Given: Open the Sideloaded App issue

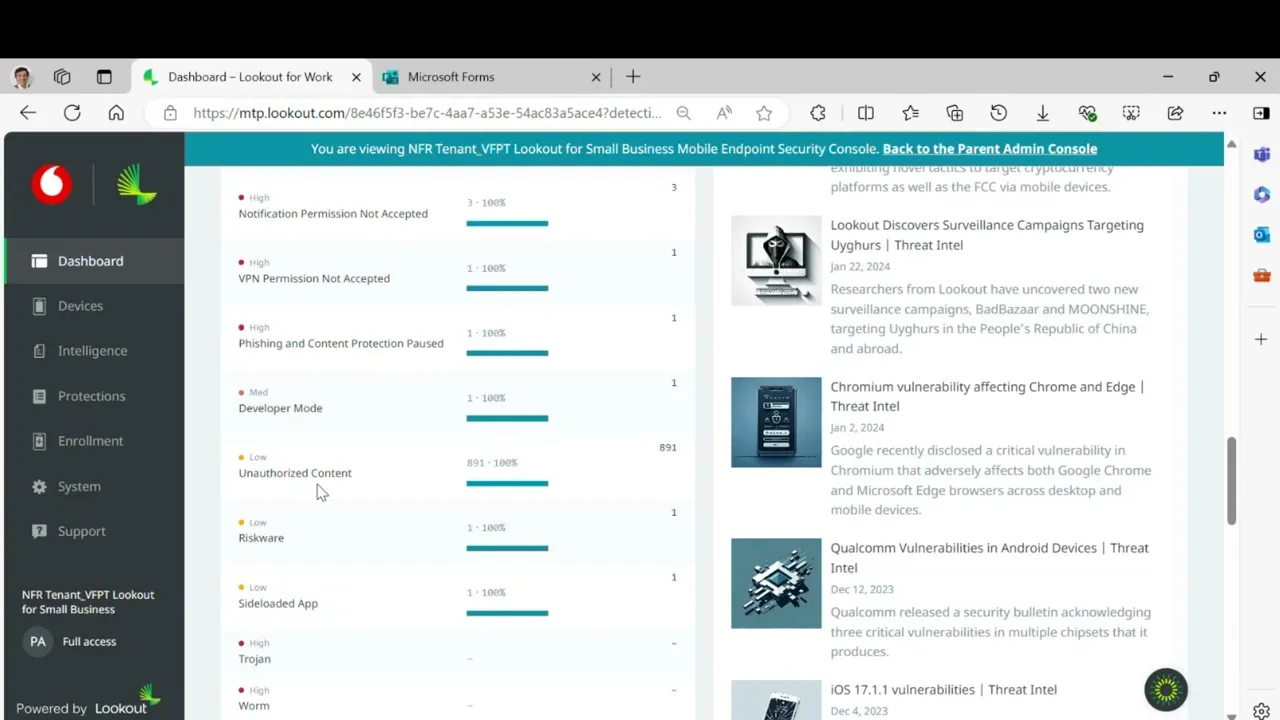Looking at the screenshot, I should coord(458,597).
